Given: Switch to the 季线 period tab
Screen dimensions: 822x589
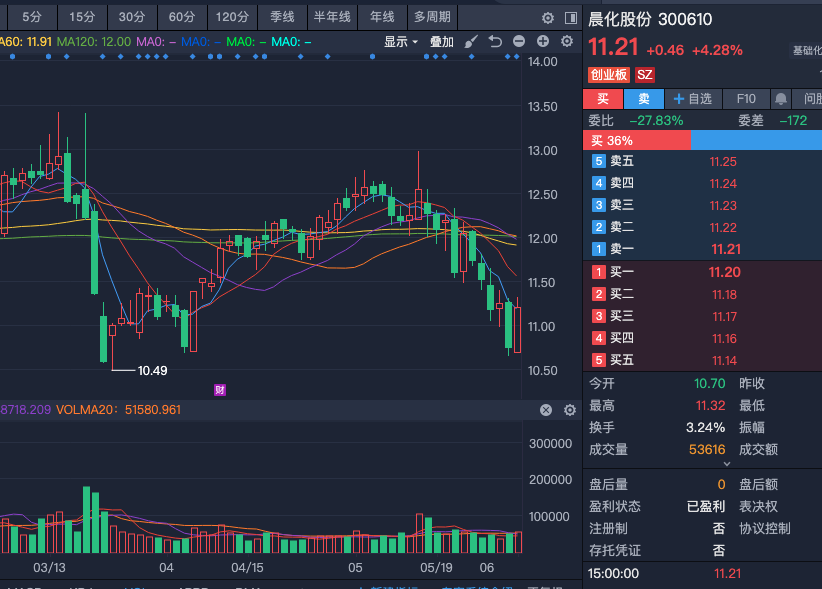Looking at the screenshot, I should [x=282, y=17].
